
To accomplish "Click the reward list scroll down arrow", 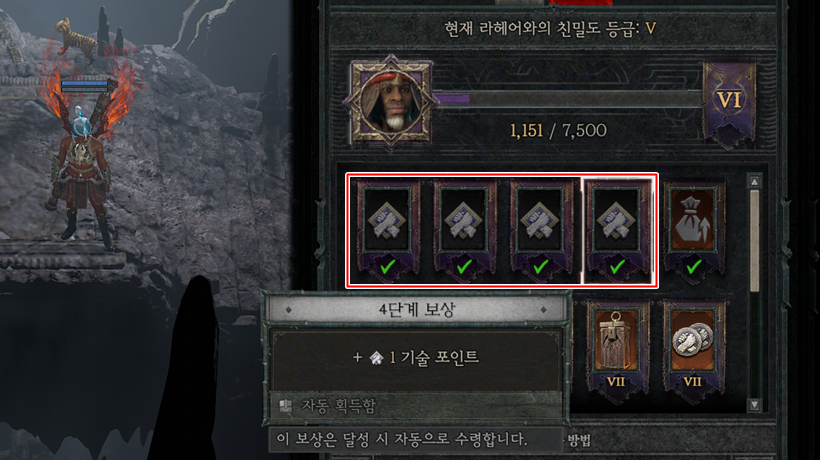I will (x=754, y=405).
